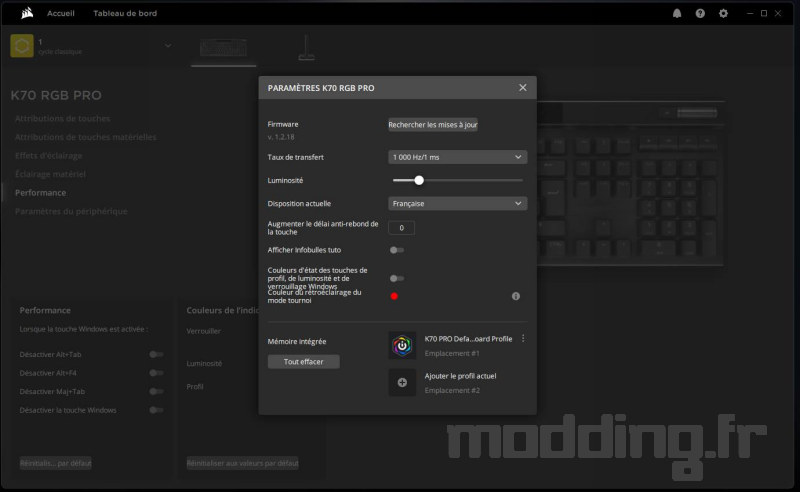Viewport: 800px width, 492px height.
Task: Expand the profile selector chevron
Action: (168, 46)
